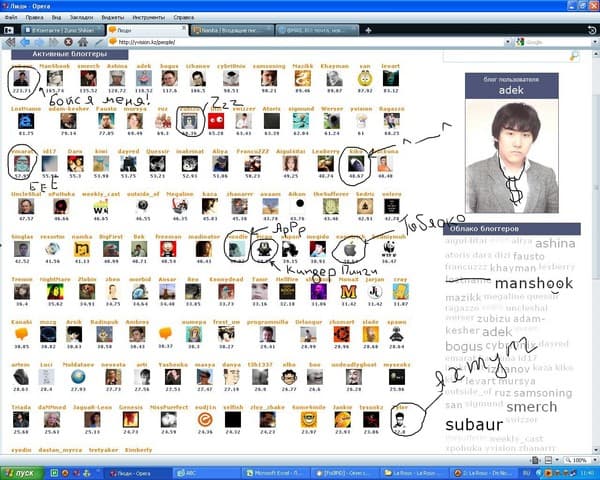Screen dimensions: 600x480
Task: Switch to the @MAIL.RU tab
Action: pos(317,30)
